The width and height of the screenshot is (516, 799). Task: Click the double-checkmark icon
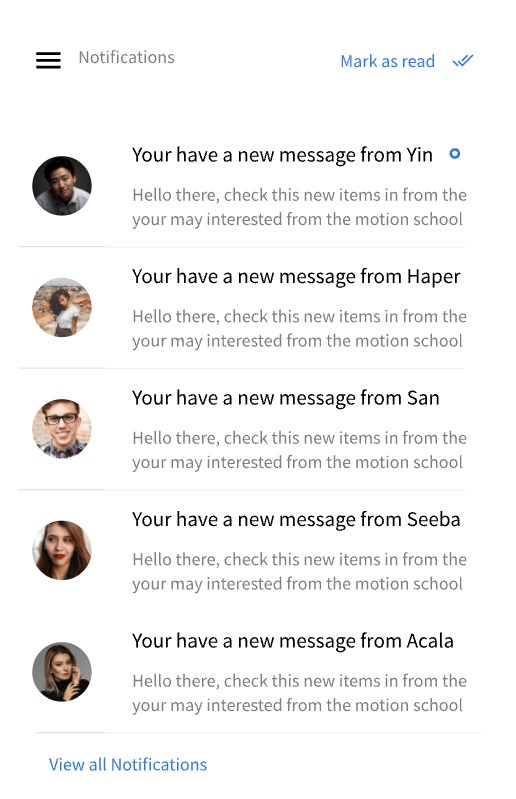463,61
